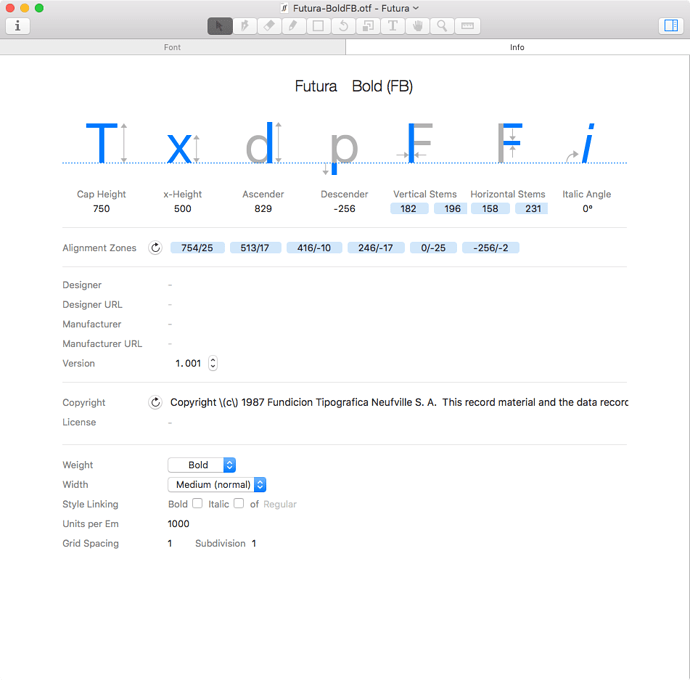
Task: Open the Weight dropdown set to Bold
Action: tap(202, 465)
